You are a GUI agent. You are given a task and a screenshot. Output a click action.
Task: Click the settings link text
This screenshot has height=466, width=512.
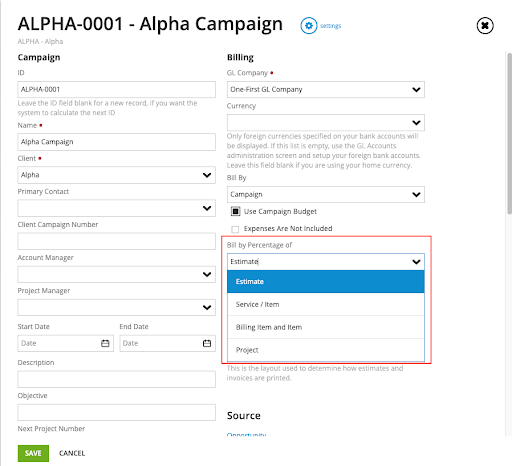pyautogui.click(x=330, y=26)
